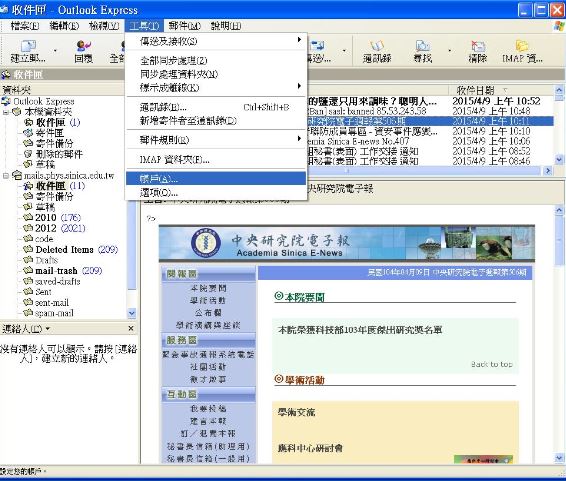Viewport: 566px width, 481px height.
Task: Open the 郵件 menu
Action: (x=184, y=26)
